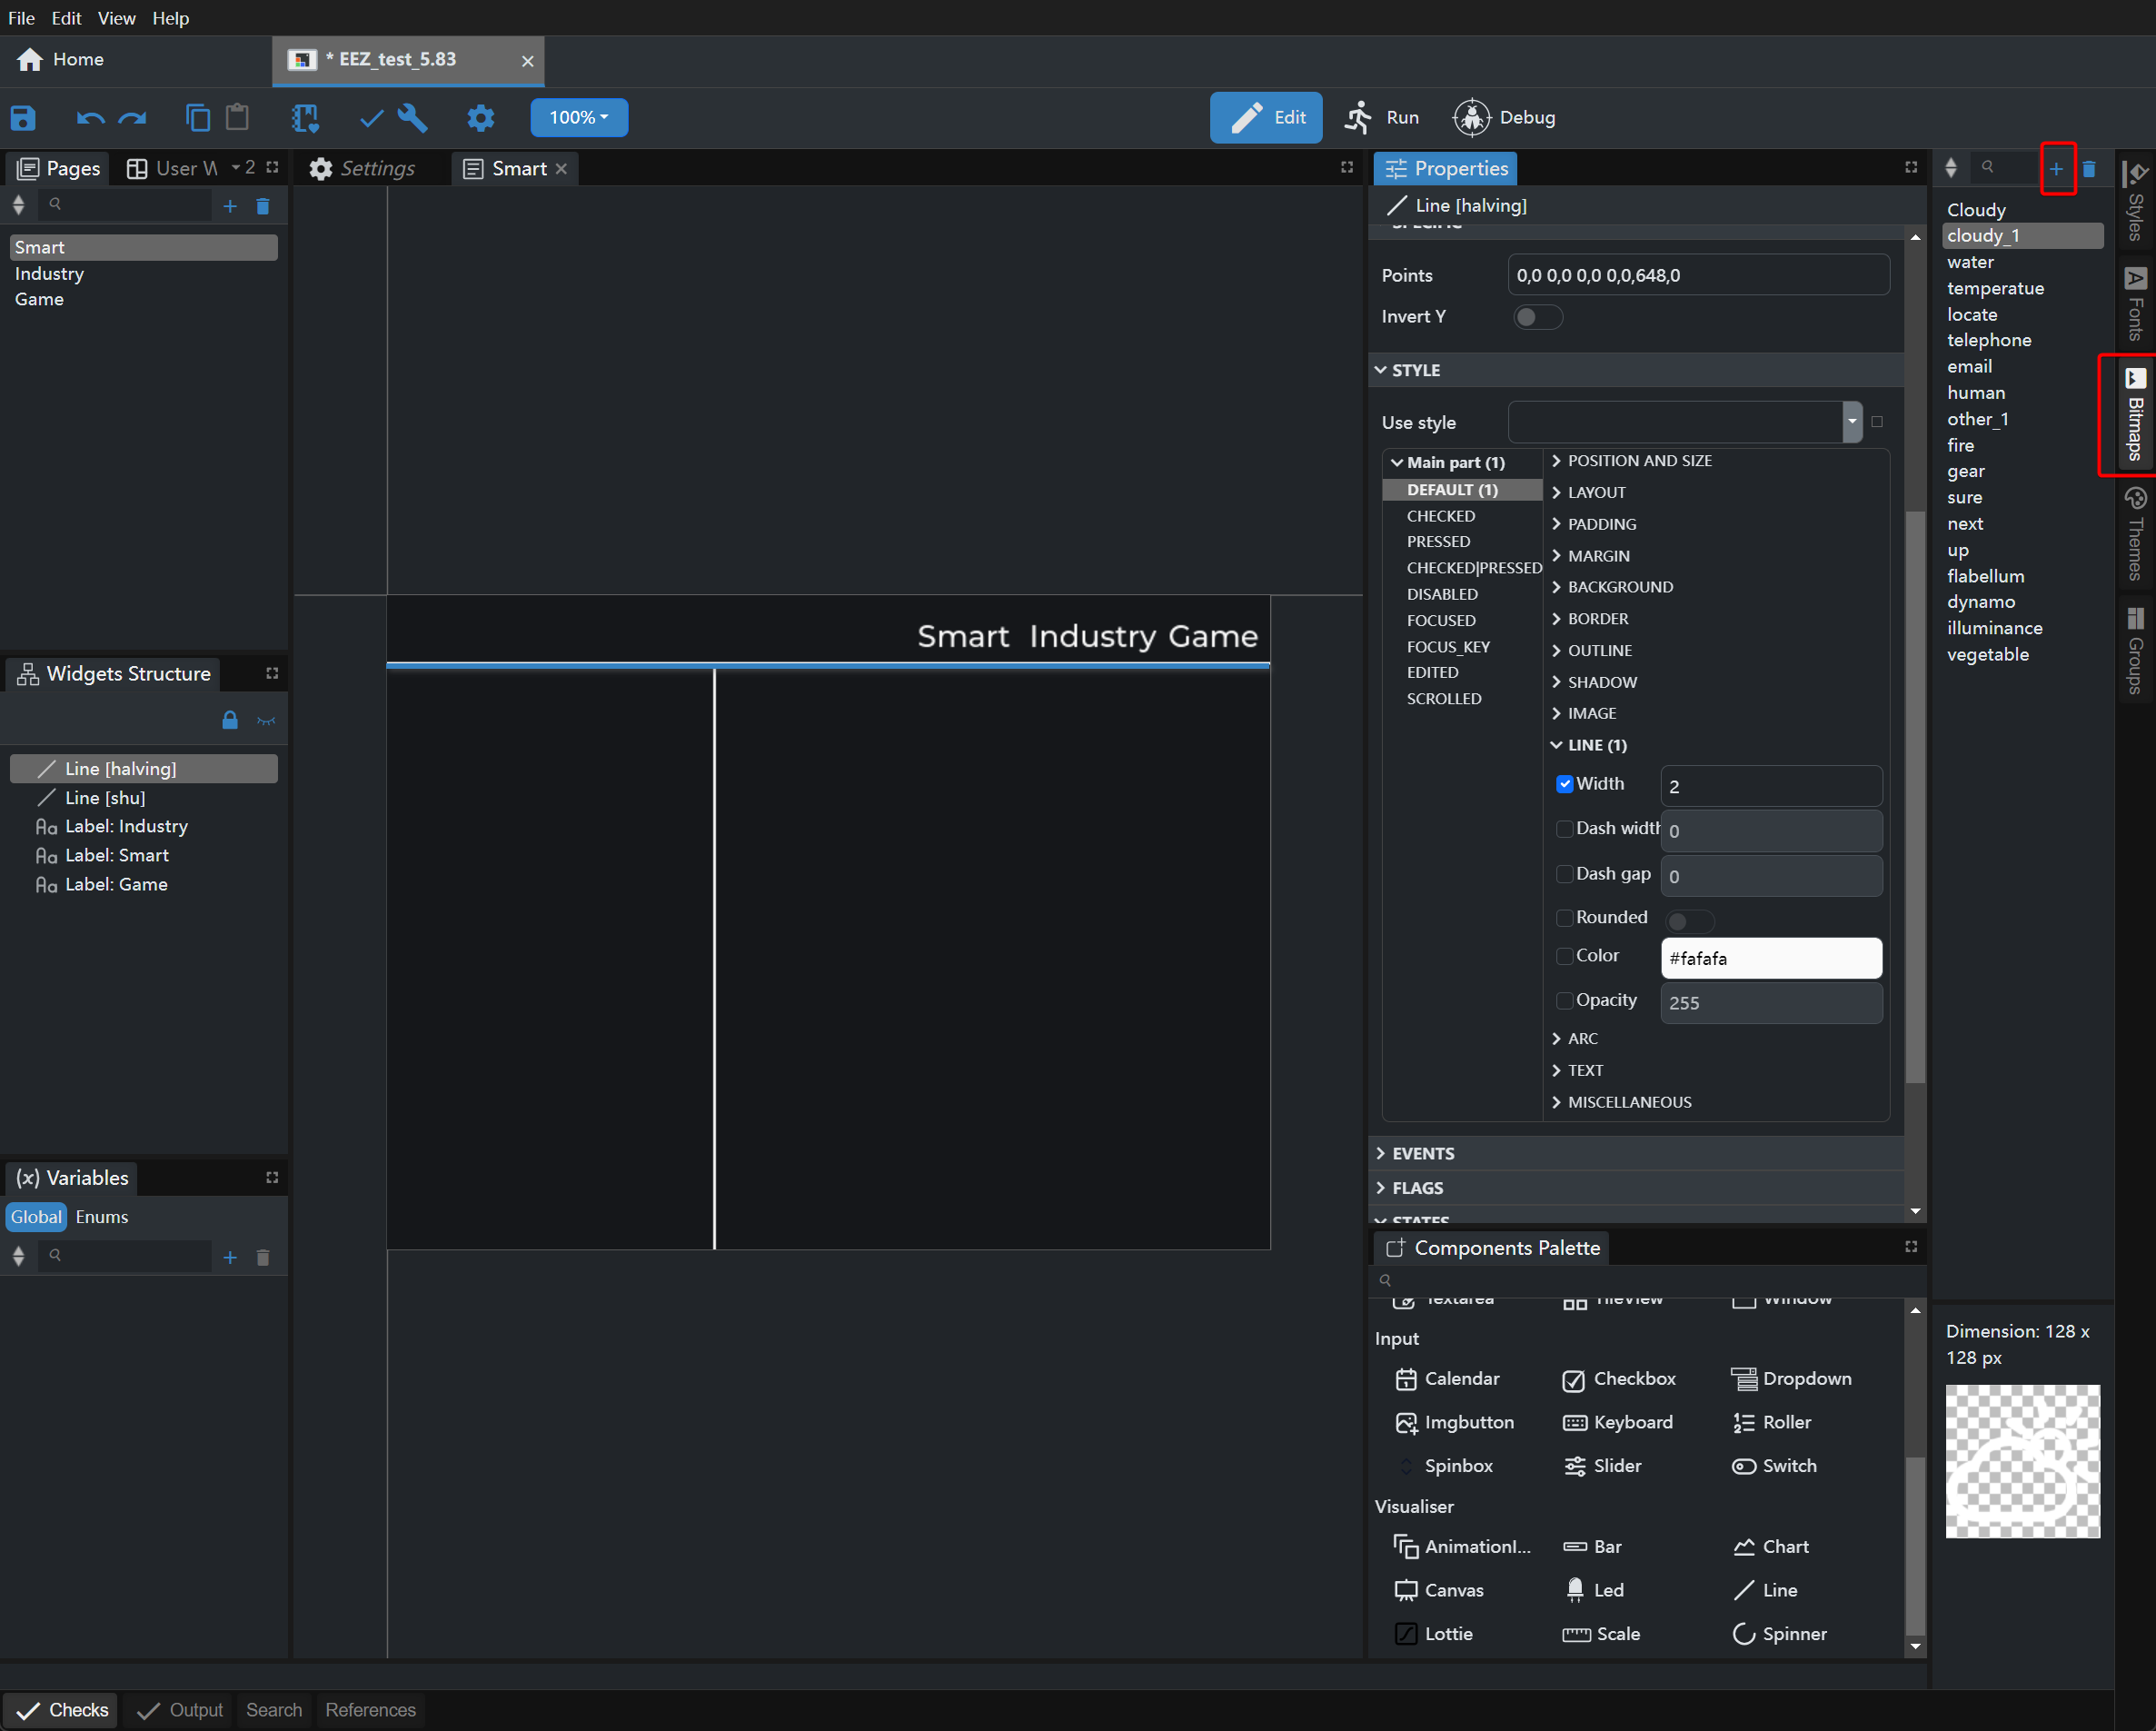Click the Check project checkmark icon
This screenshot has height=1731, width=2156.
pyautogui.click(x=371, y=118)
